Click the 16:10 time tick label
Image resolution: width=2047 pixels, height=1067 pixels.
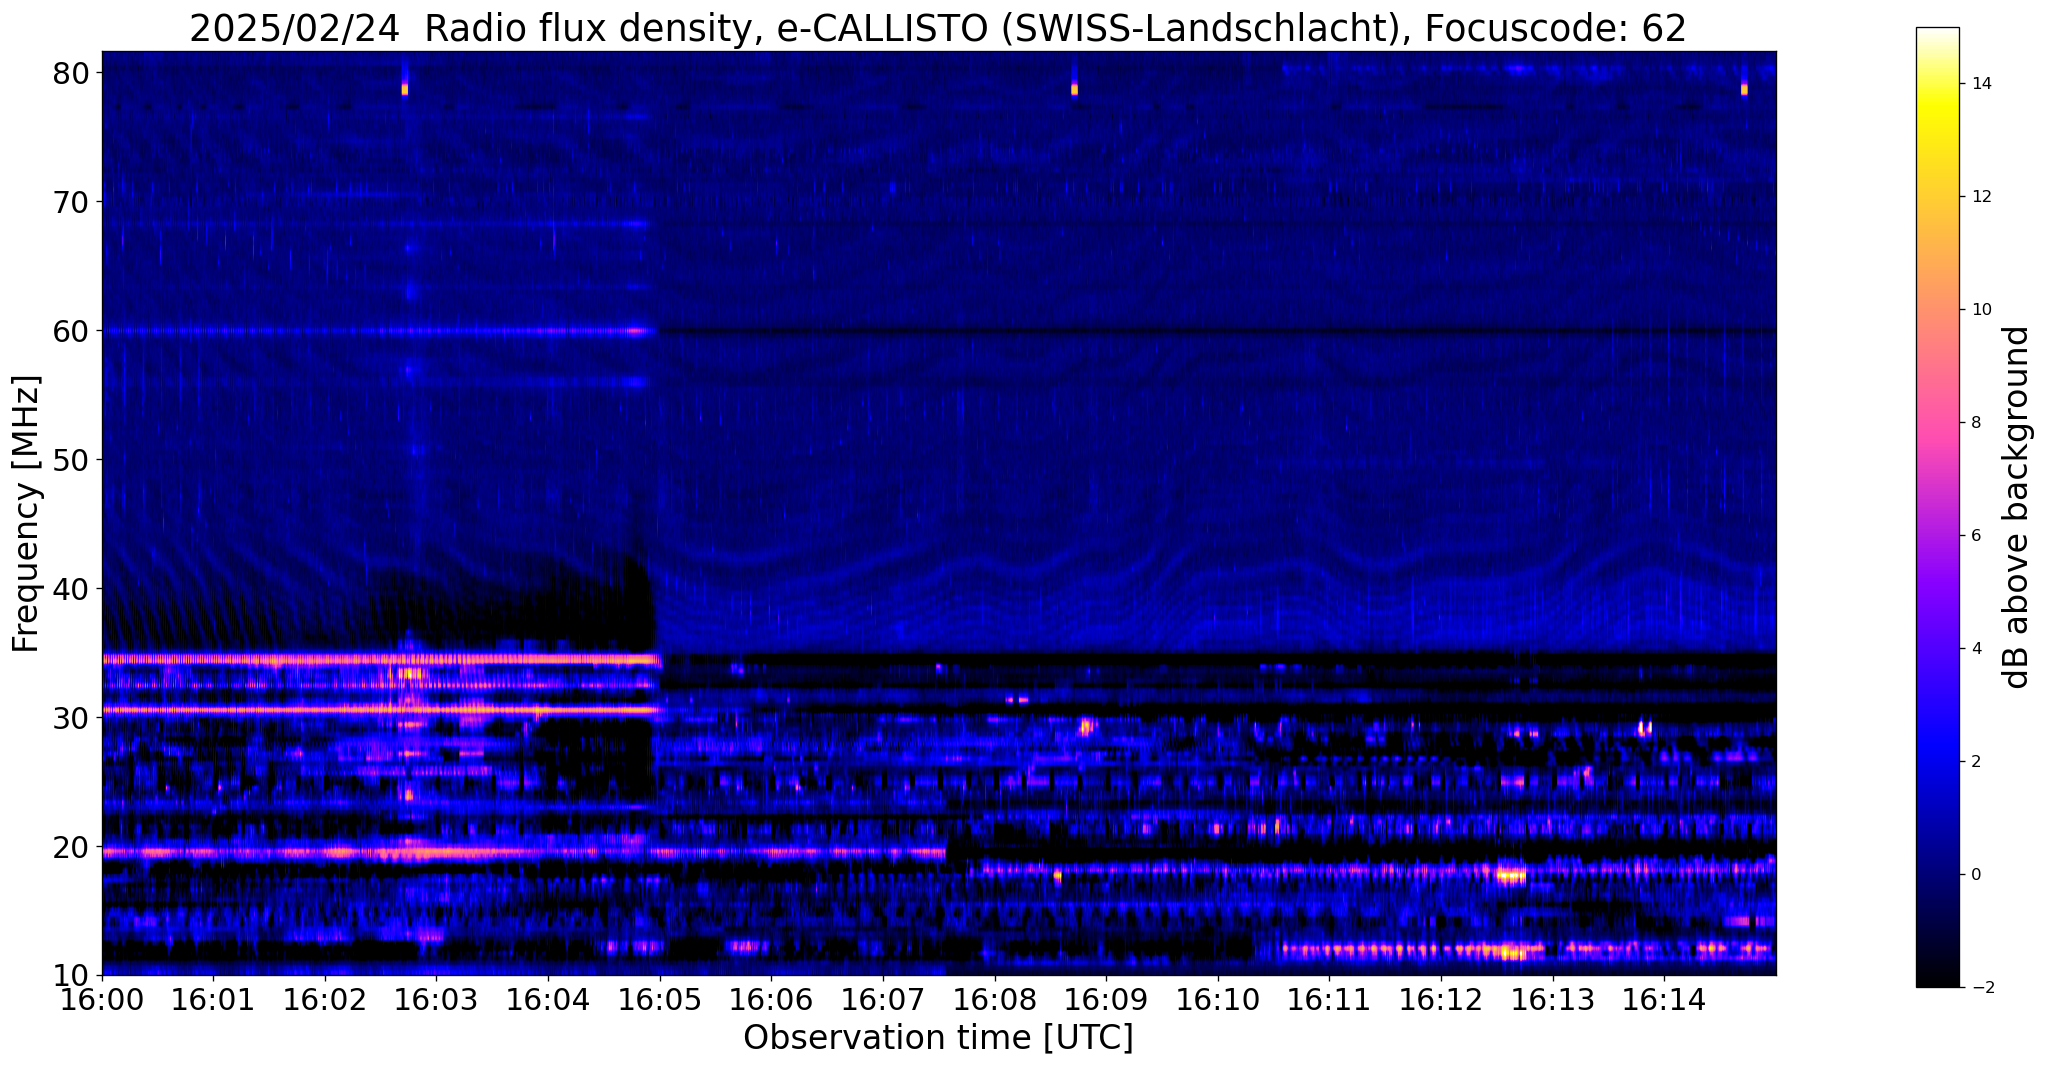[1218, 998]
